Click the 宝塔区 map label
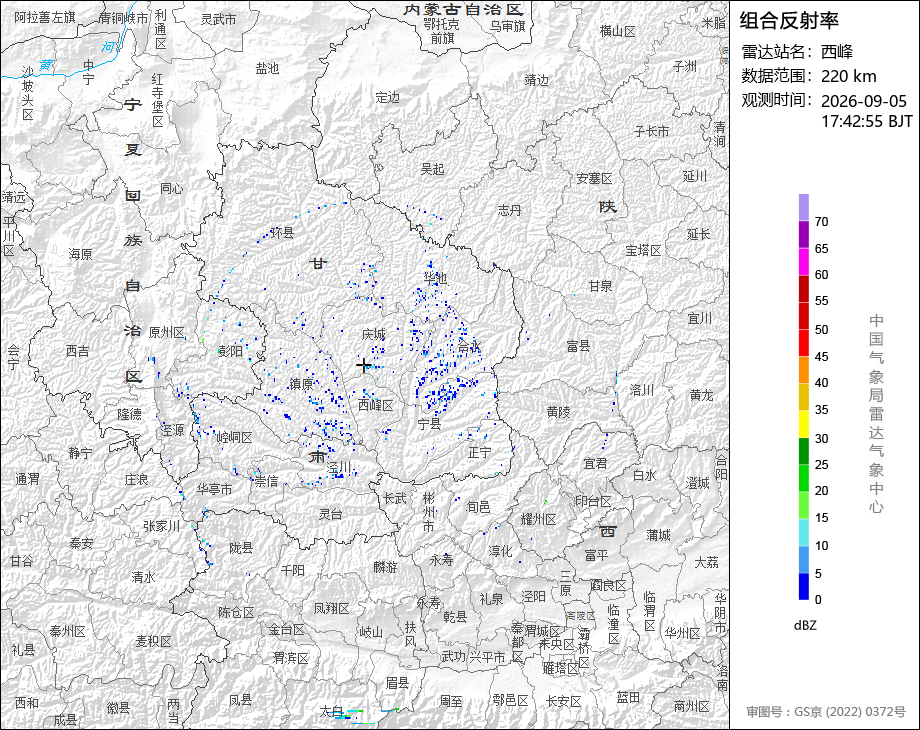Screen dimensions: 920x730 (x=643, y=251)
